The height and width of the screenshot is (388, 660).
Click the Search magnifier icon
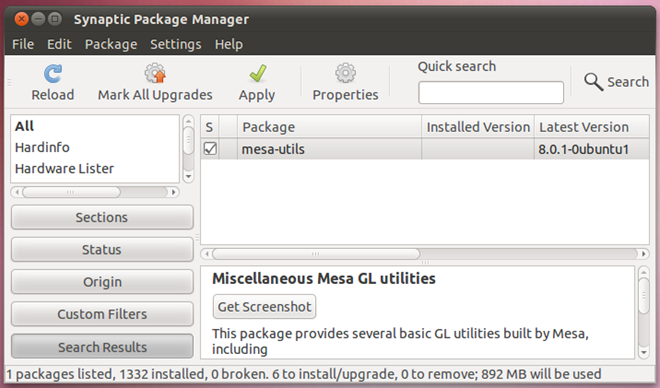593,82
